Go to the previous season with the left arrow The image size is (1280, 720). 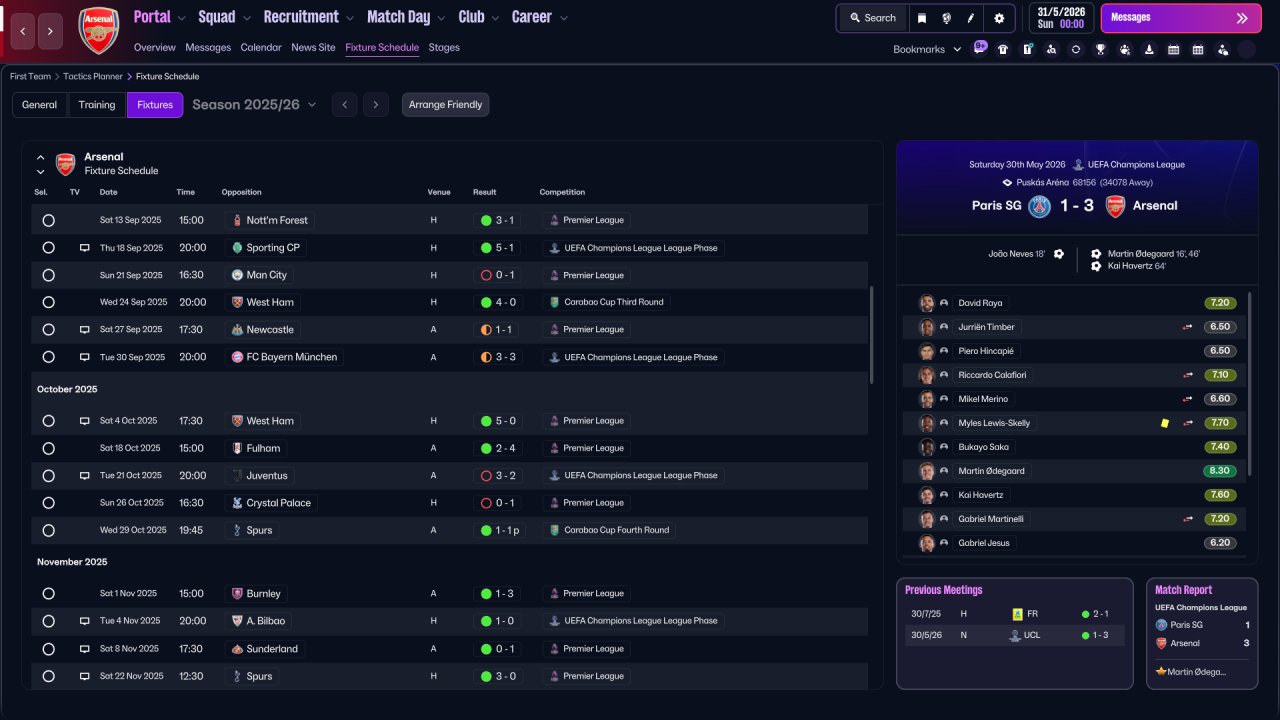click(x=344, y=105)
